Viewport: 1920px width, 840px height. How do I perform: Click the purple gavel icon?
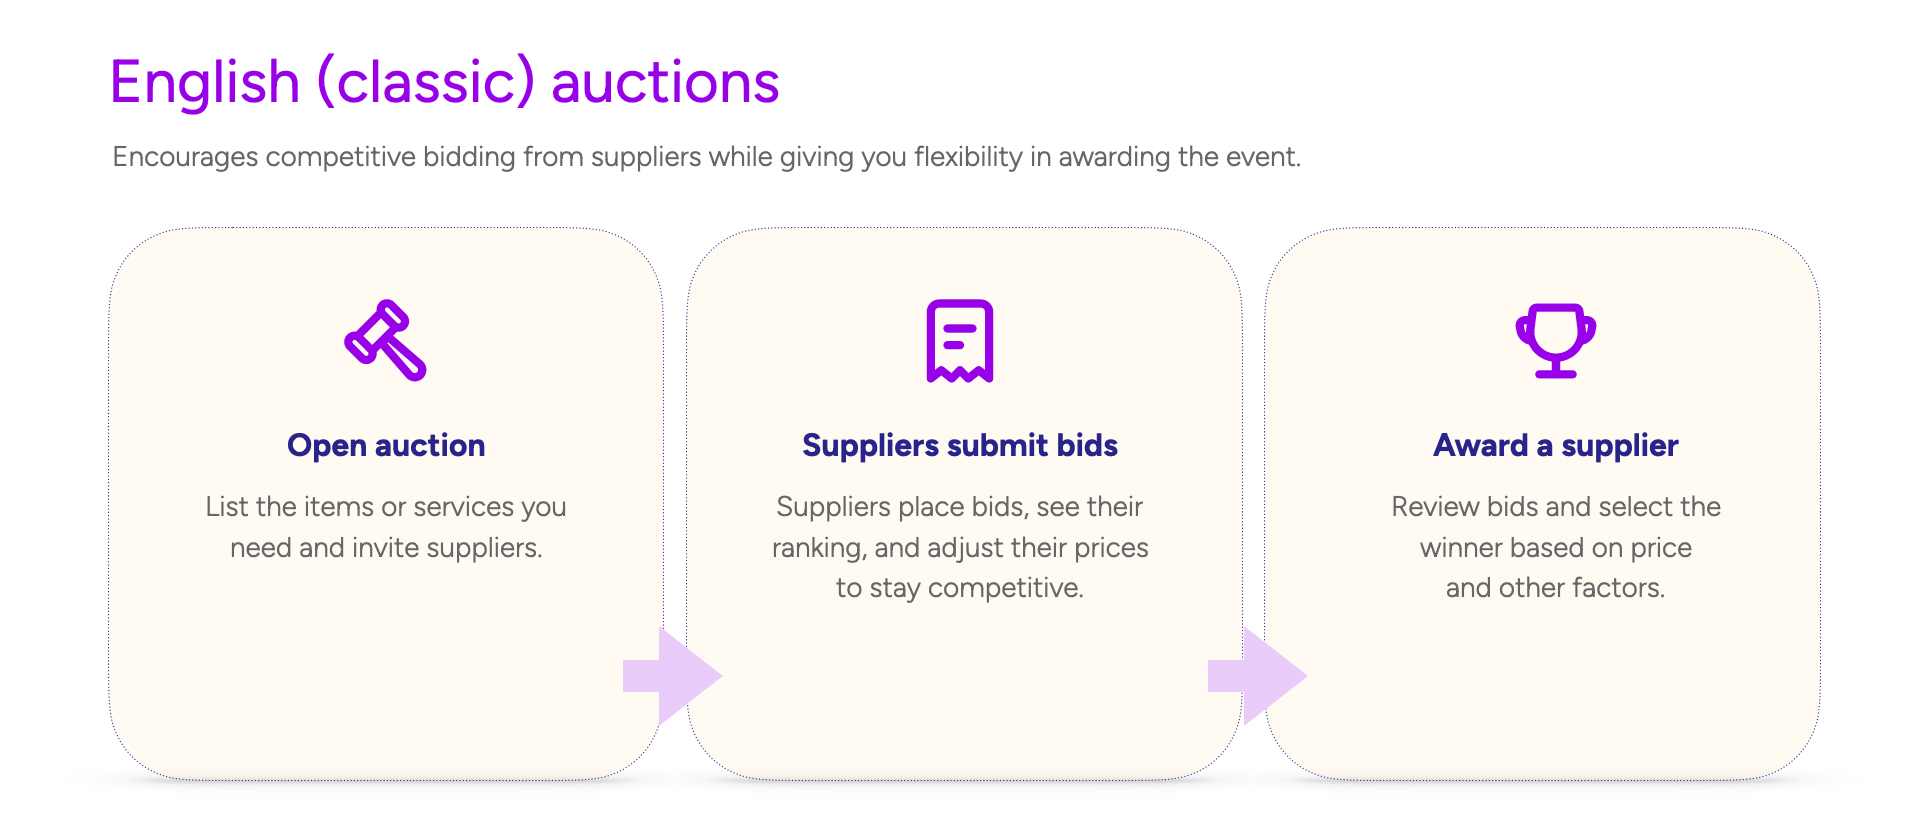tap(385, 340)
